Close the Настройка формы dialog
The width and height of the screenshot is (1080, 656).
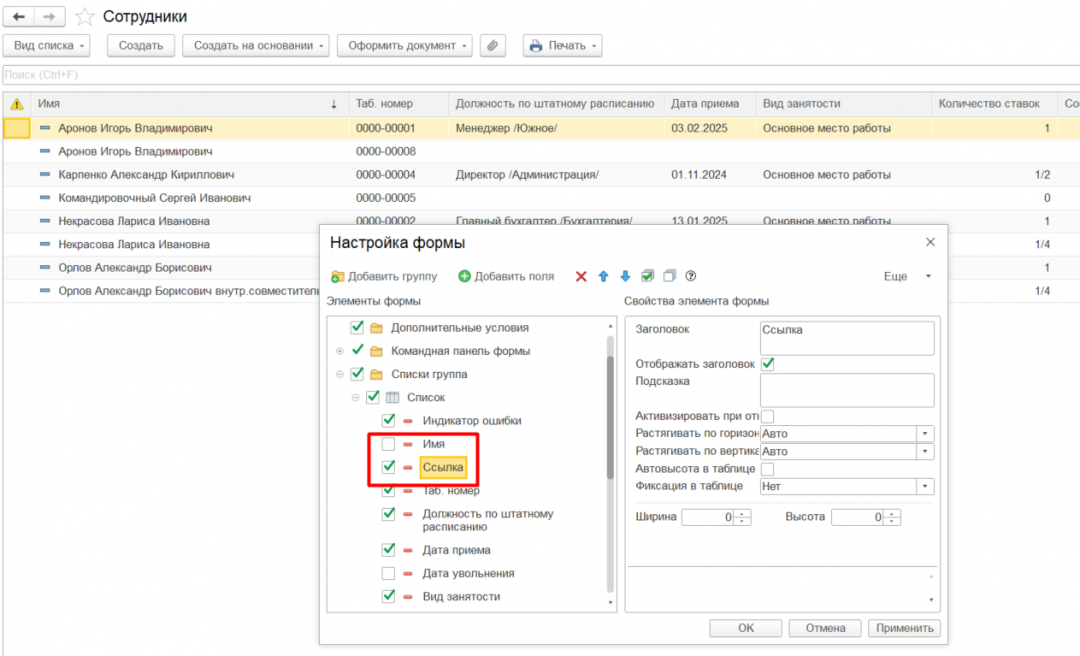pyautogui.click(x=931, y=243)
